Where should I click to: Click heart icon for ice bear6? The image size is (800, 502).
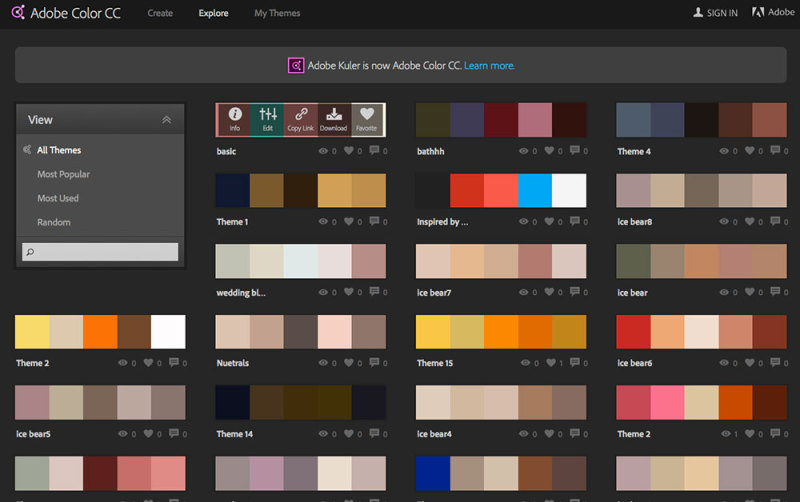click(749, 362)
